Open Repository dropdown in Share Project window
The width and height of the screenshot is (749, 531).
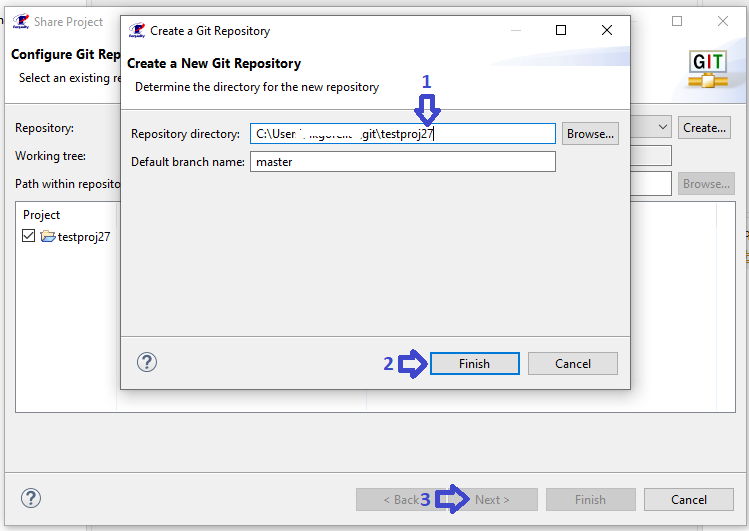point(663,127)
